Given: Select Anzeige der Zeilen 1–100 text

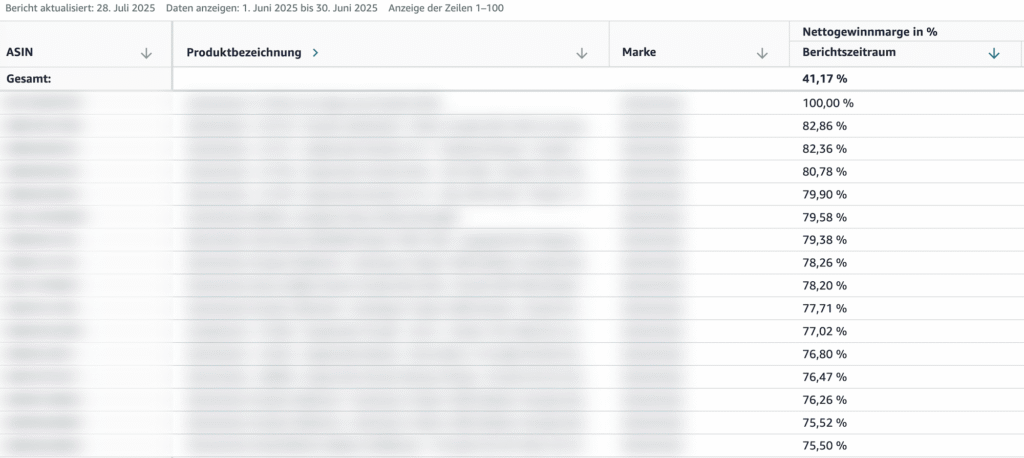Looking at the screenshot, I should [x=446, y=8].
